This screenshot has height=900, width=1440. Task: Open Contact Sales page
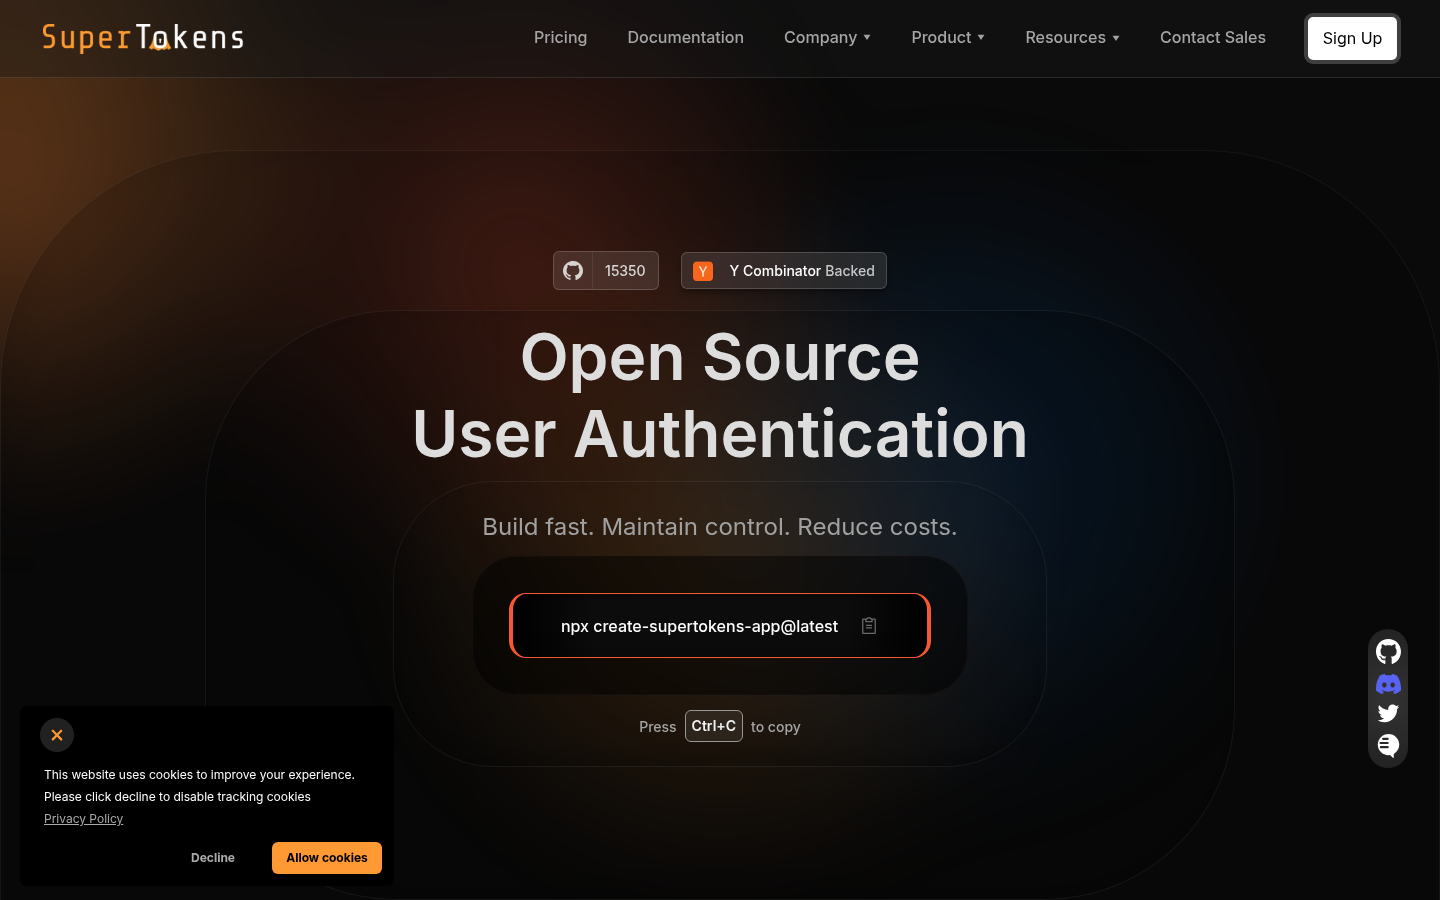point(1213,38)
